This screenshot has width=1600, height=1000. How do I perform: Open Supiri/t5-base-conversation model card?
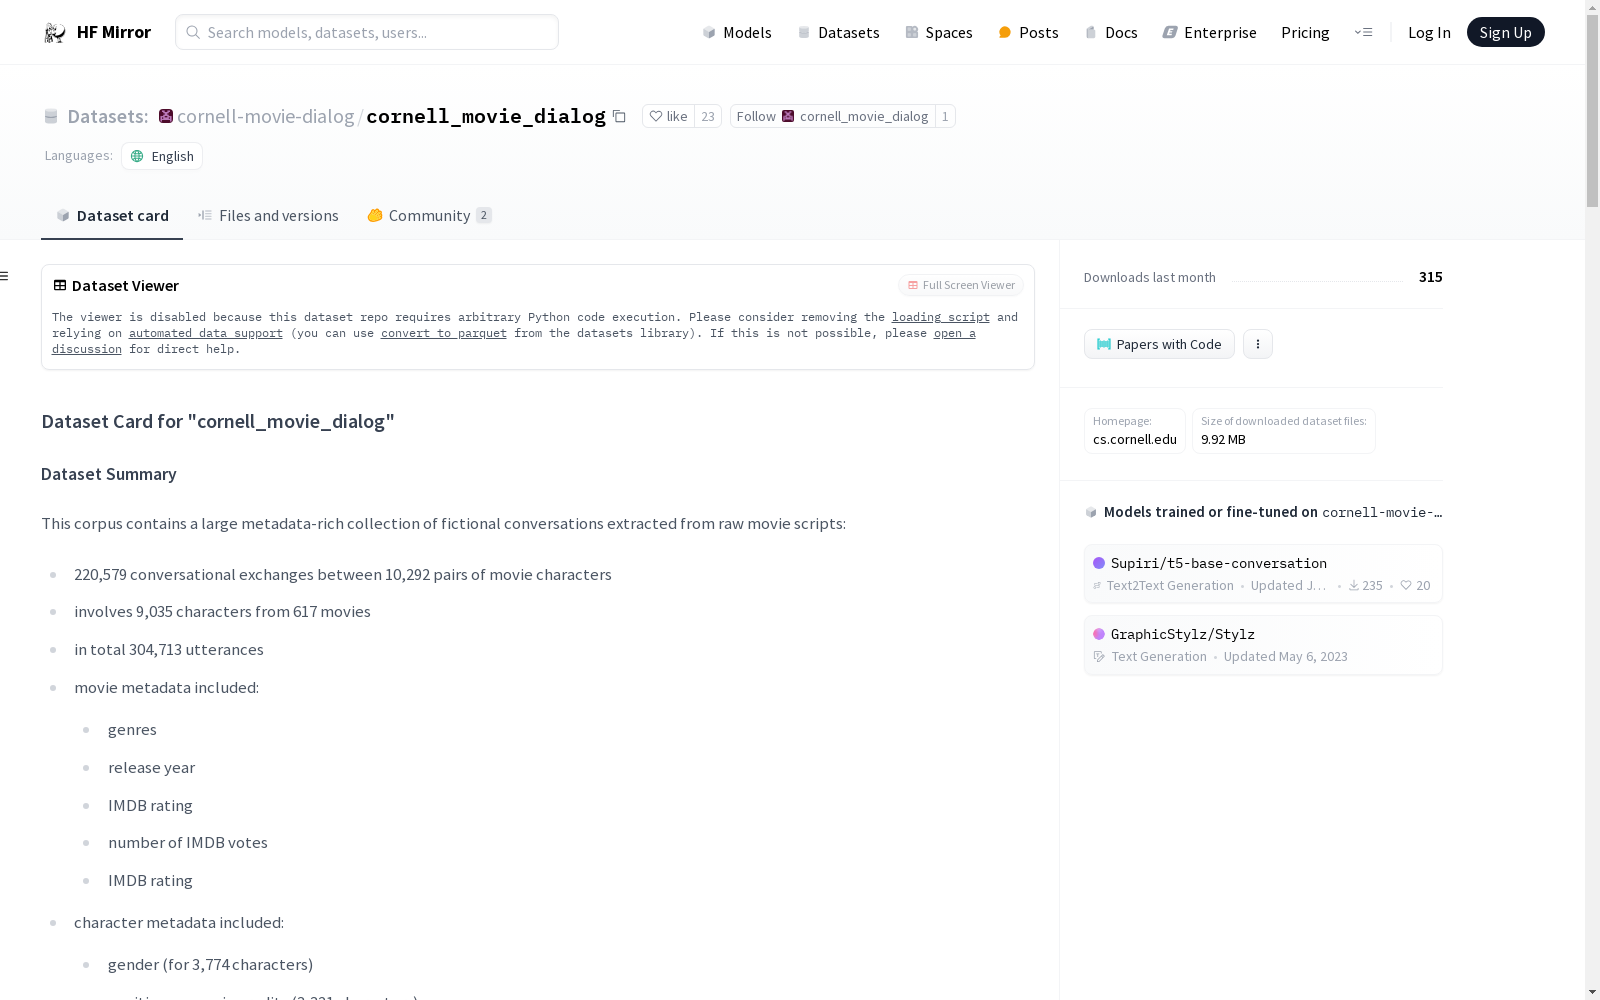pos(1263,574)
